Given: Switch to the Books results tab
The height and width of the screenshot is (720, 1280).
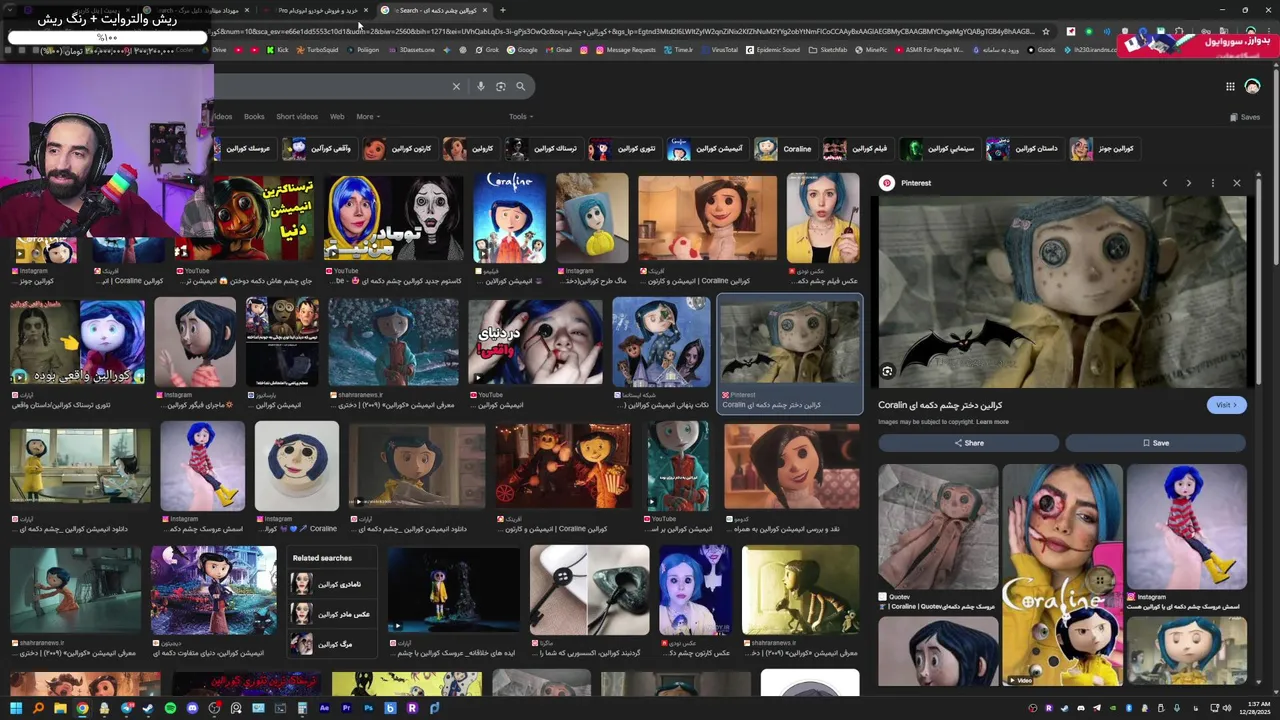Looking at the screenshot, I should tap(254, 117).
